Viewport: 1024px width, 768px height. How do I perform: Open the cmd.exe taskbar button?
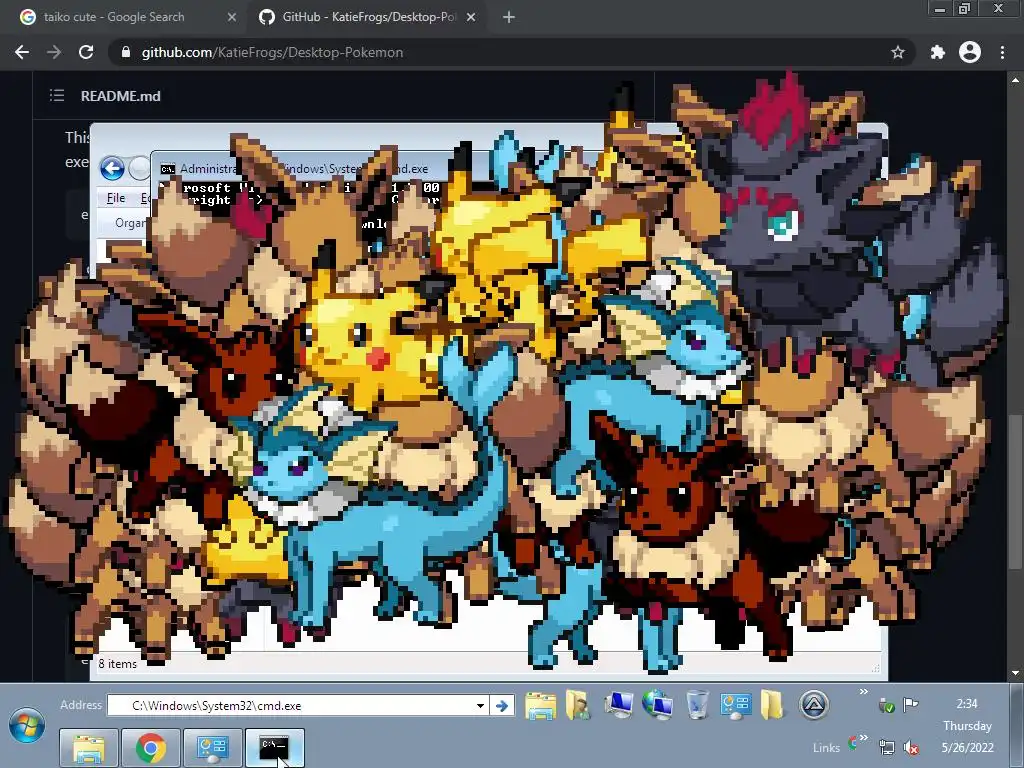tap(275, 748)
